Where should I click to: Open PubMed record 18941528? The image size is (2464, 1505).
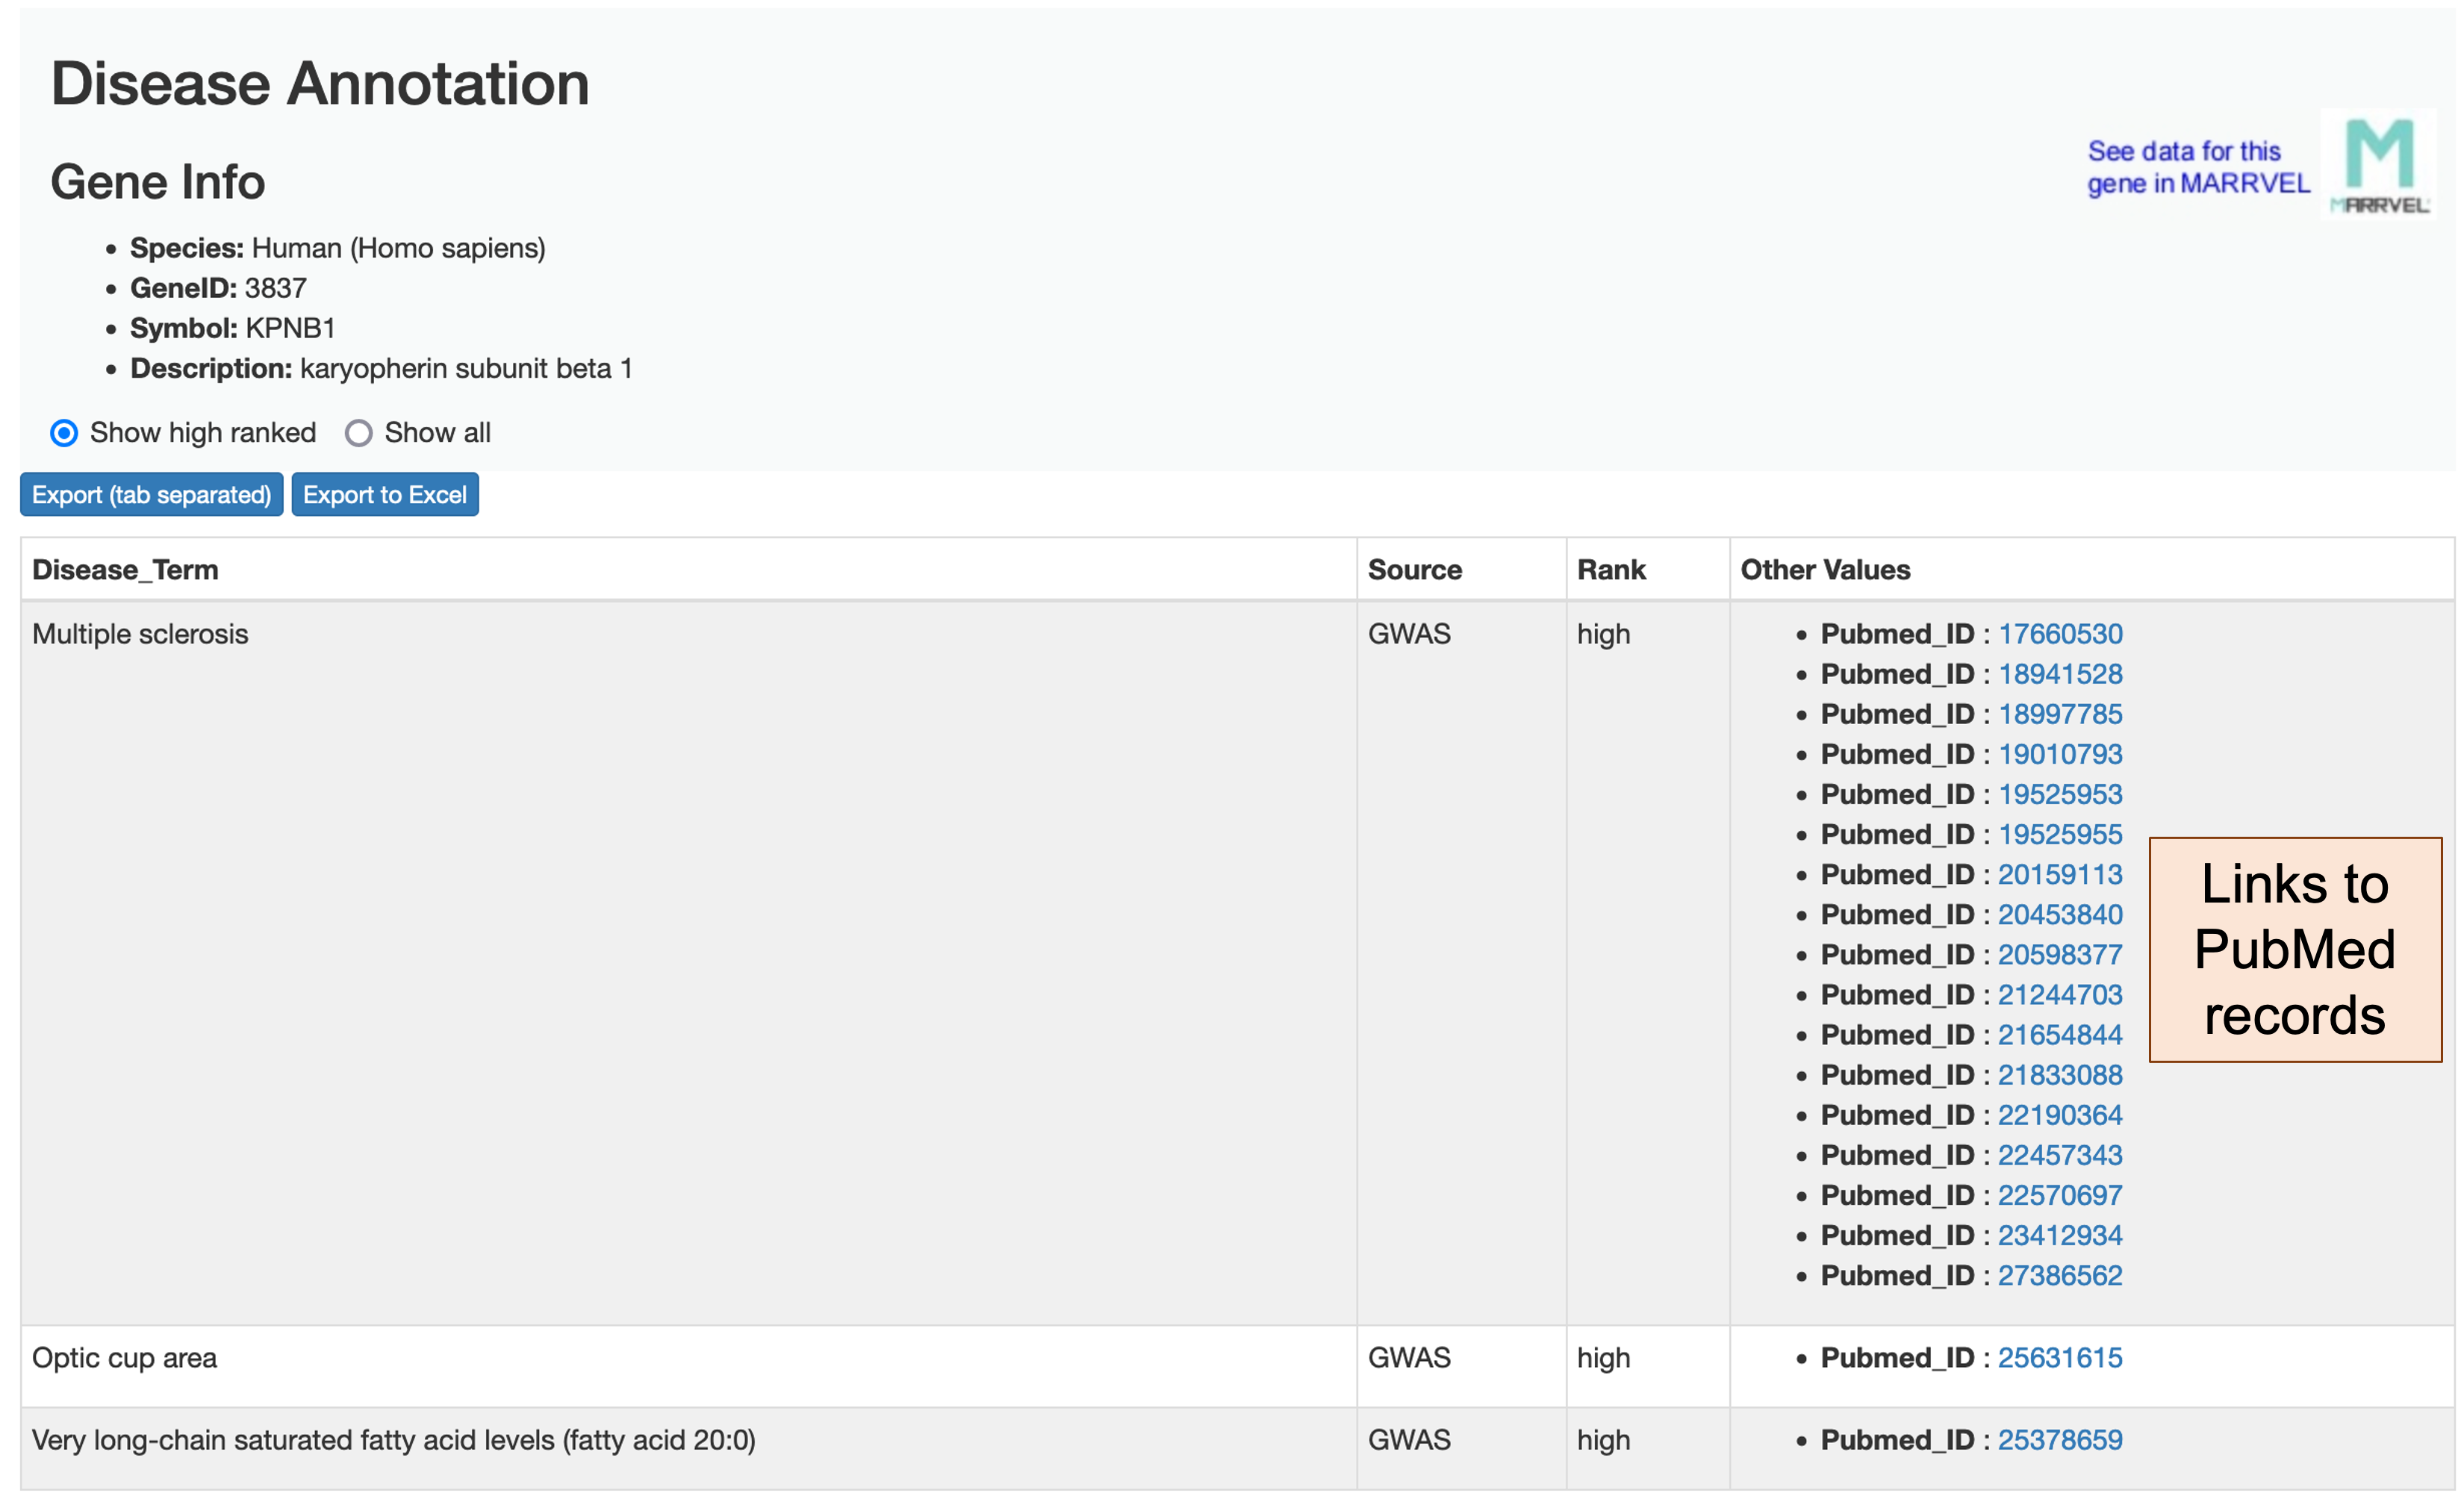coord(2060,674)
